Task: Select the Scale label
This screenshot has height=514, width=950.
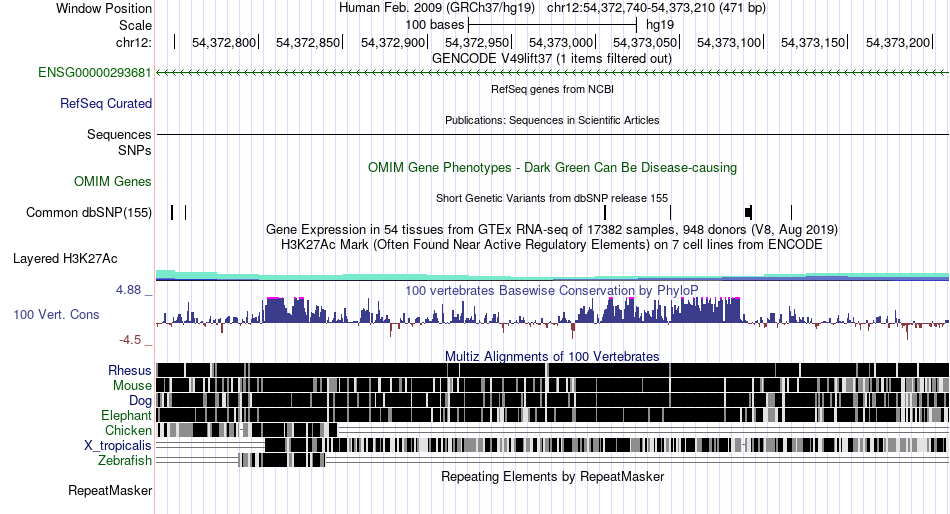Action: click(135, 25)
